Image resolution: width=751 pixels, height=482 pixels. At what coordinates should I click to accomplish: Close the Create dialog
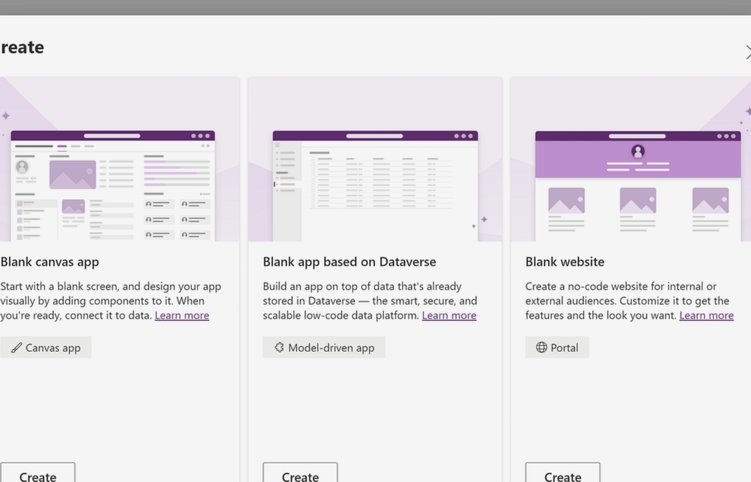click(747, 53)
